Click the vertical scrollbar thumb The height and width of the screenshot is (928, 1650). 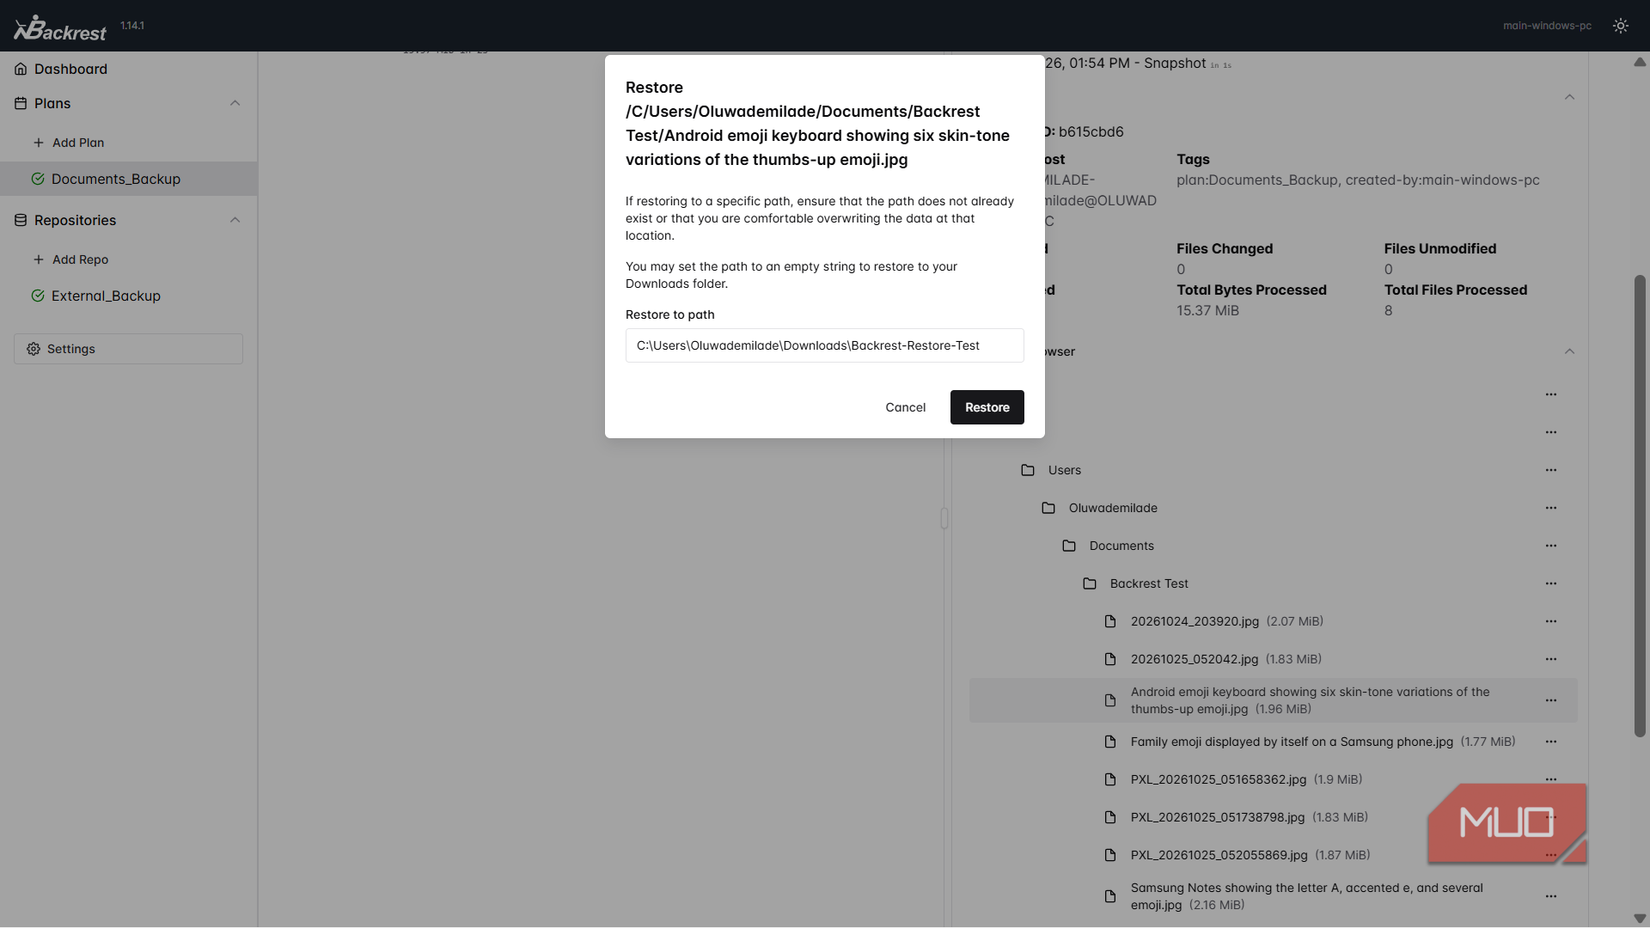tap(1640, 506)
